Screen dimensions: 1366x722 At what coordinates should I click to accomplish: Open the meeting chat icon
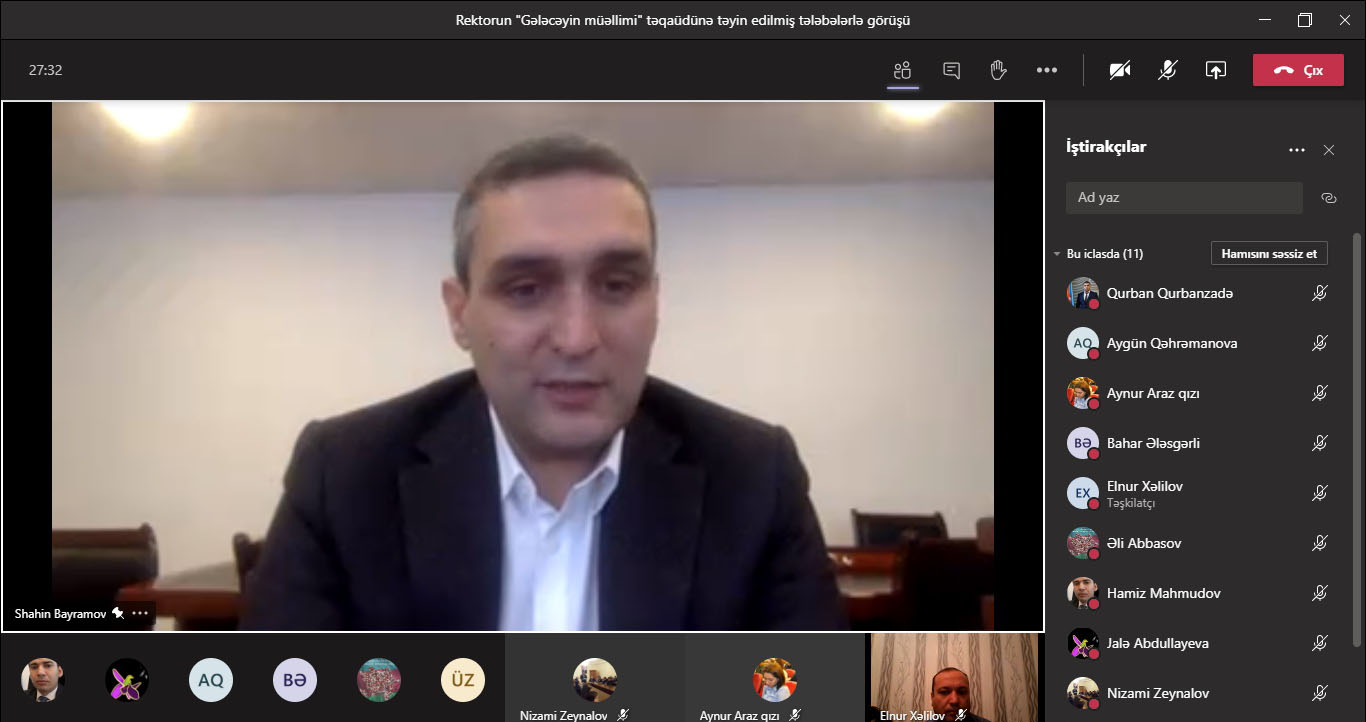tap(951, 70)
